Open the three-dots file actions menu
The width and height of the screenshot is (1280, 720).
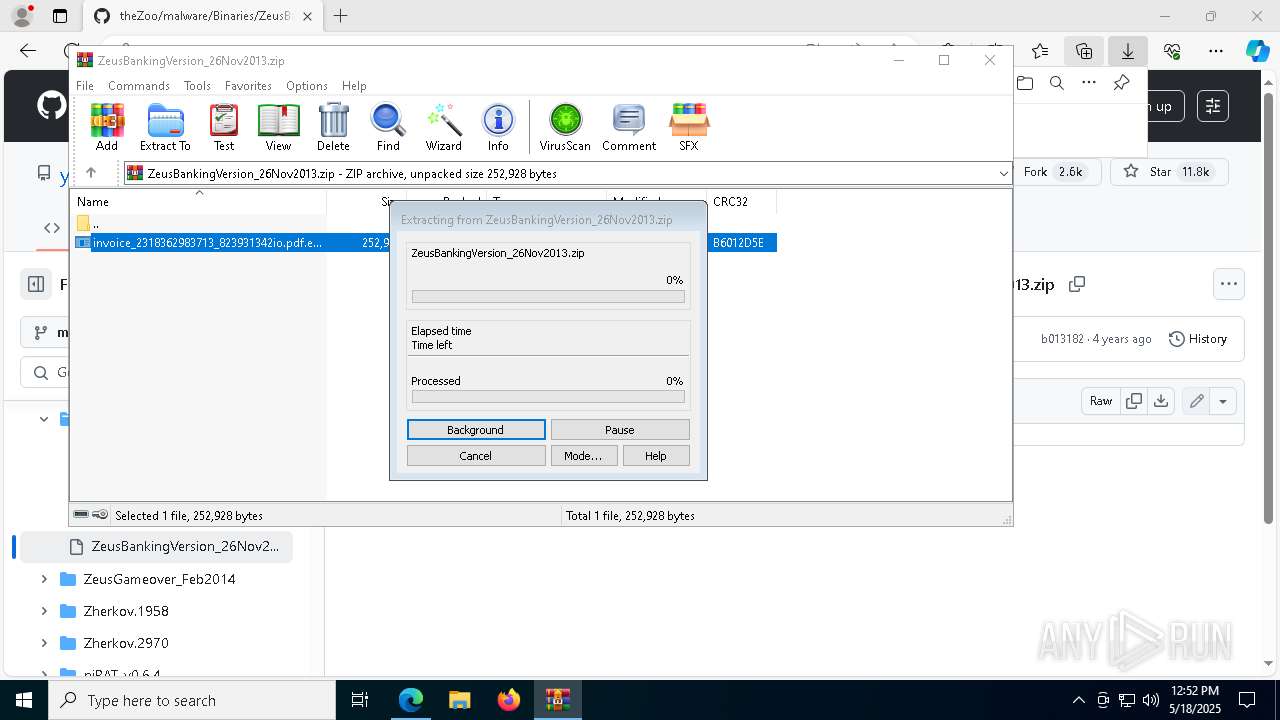[x=1229, y=284]
